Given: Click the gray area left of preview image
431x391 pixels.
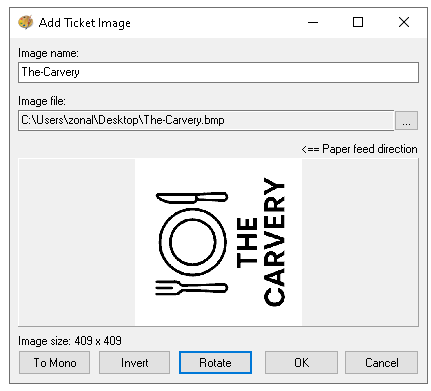Looking at the screenshot, I should coord(77,242).
